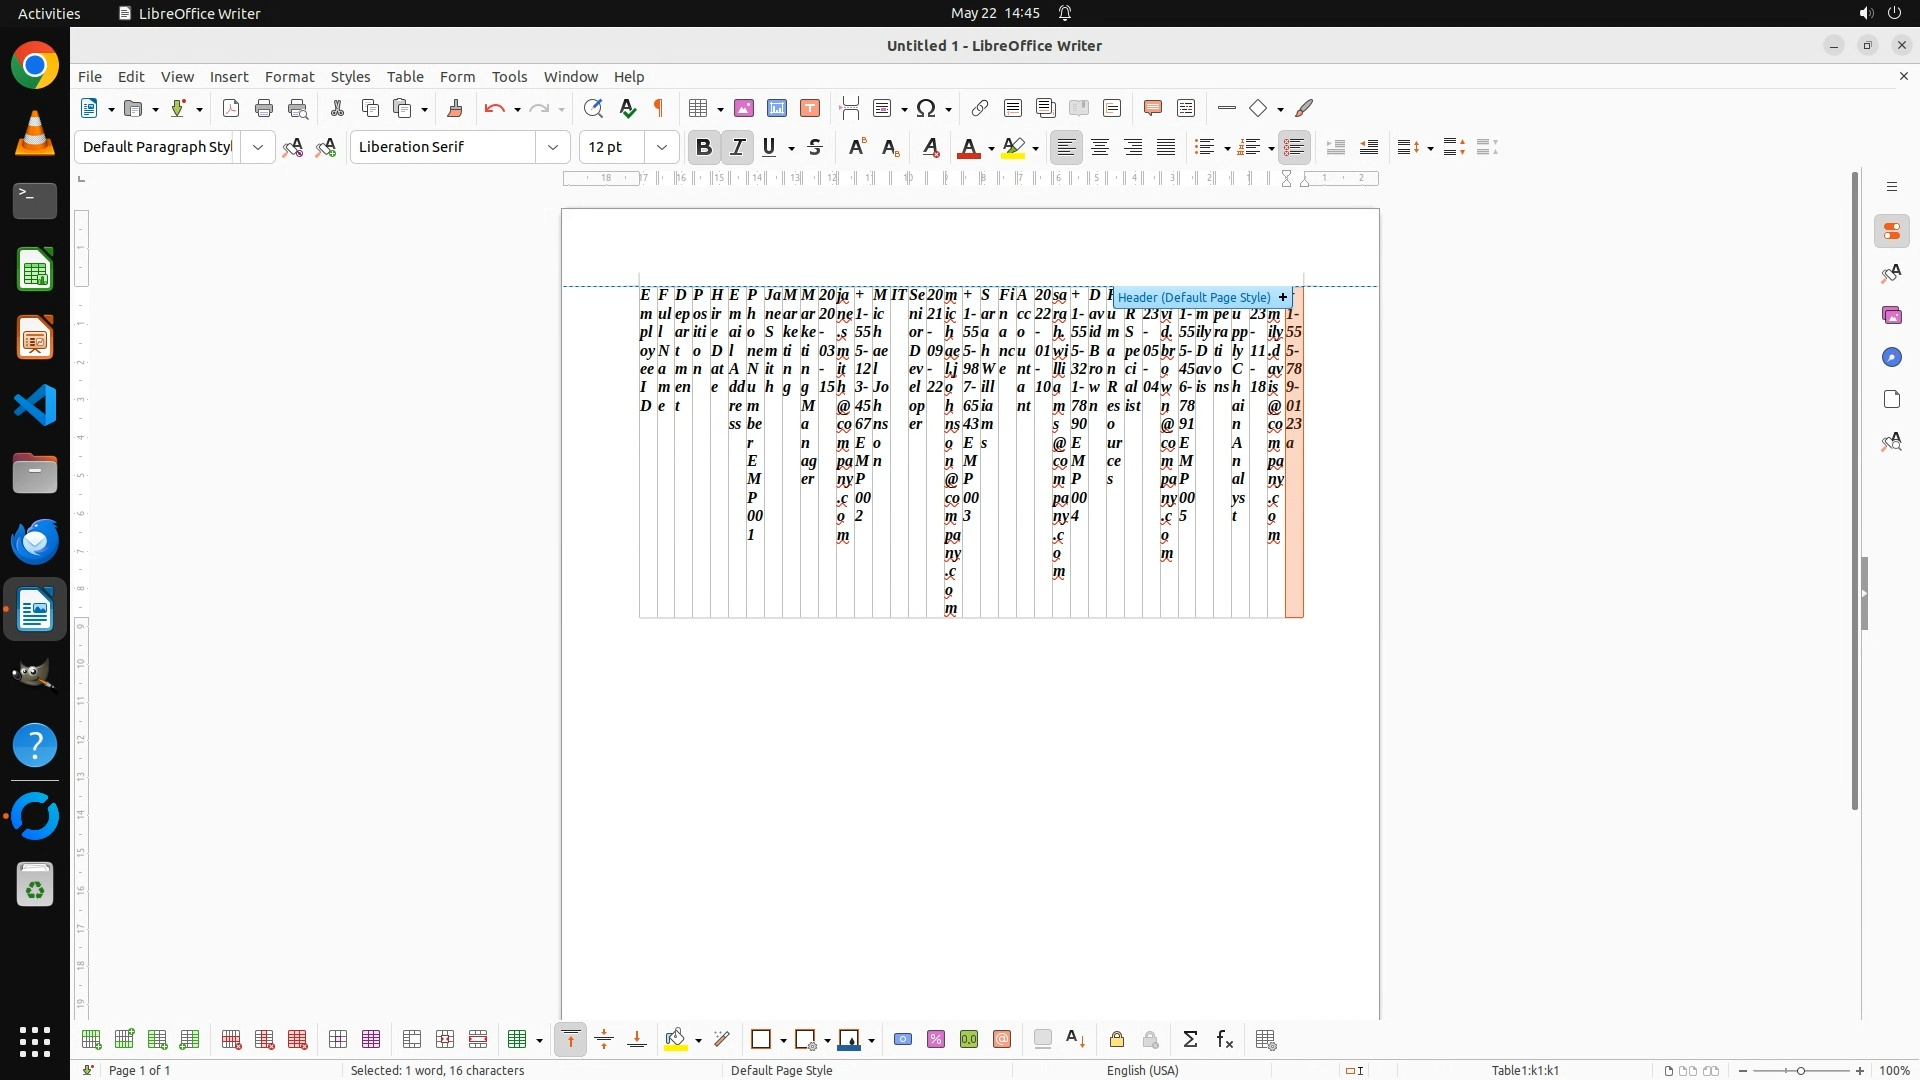Click English (USA) language in status bar
This screenshot has width=1920, height=1080.
click(x=1142, y=1070)
